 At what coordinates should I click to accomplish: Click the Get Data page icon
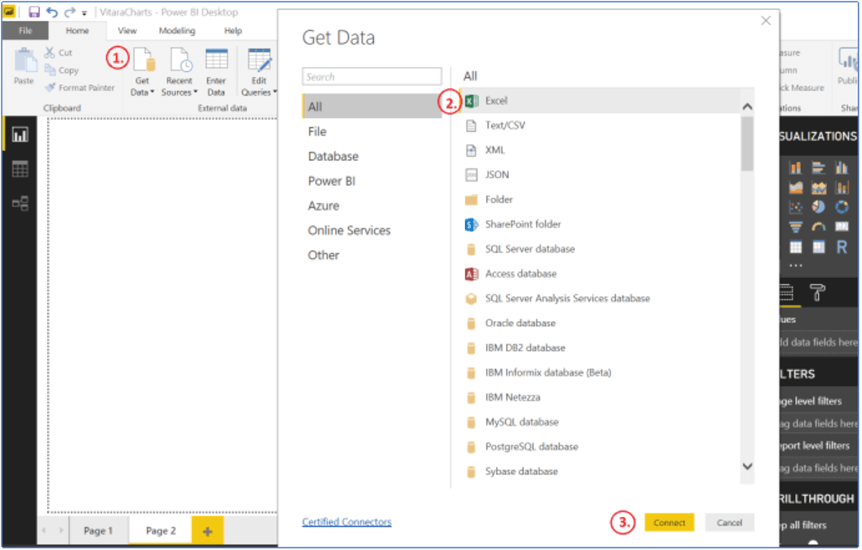click(x=144, y=59)
